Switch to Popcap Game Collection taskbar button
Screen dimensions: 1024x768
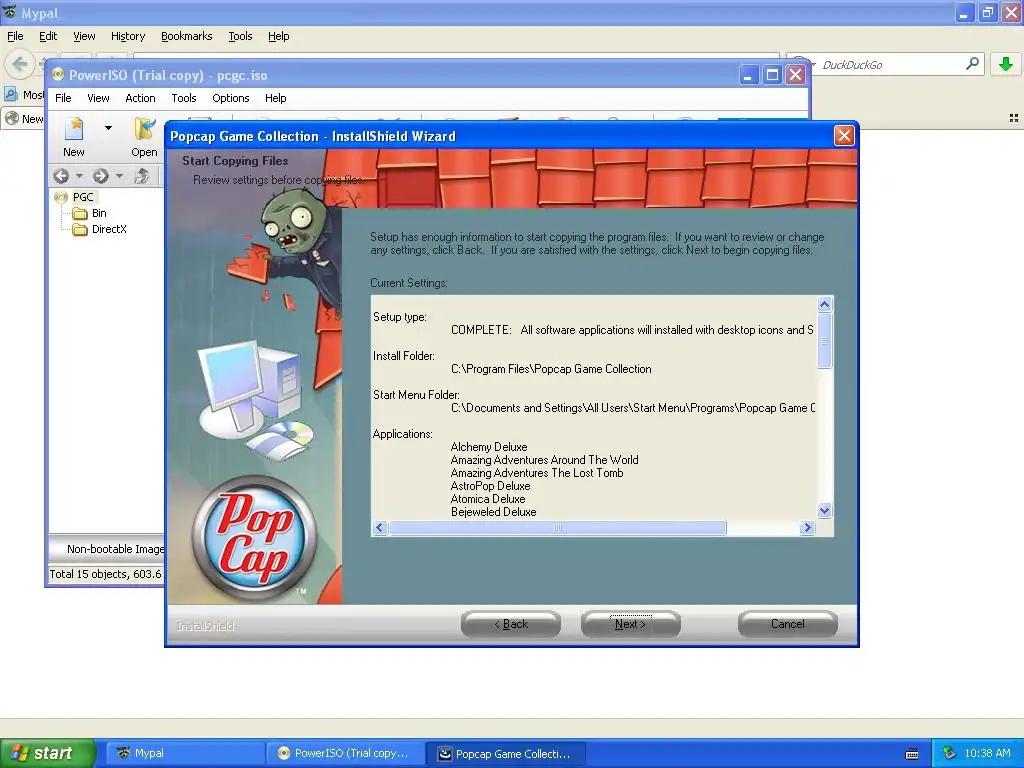(x=506, y=753)
